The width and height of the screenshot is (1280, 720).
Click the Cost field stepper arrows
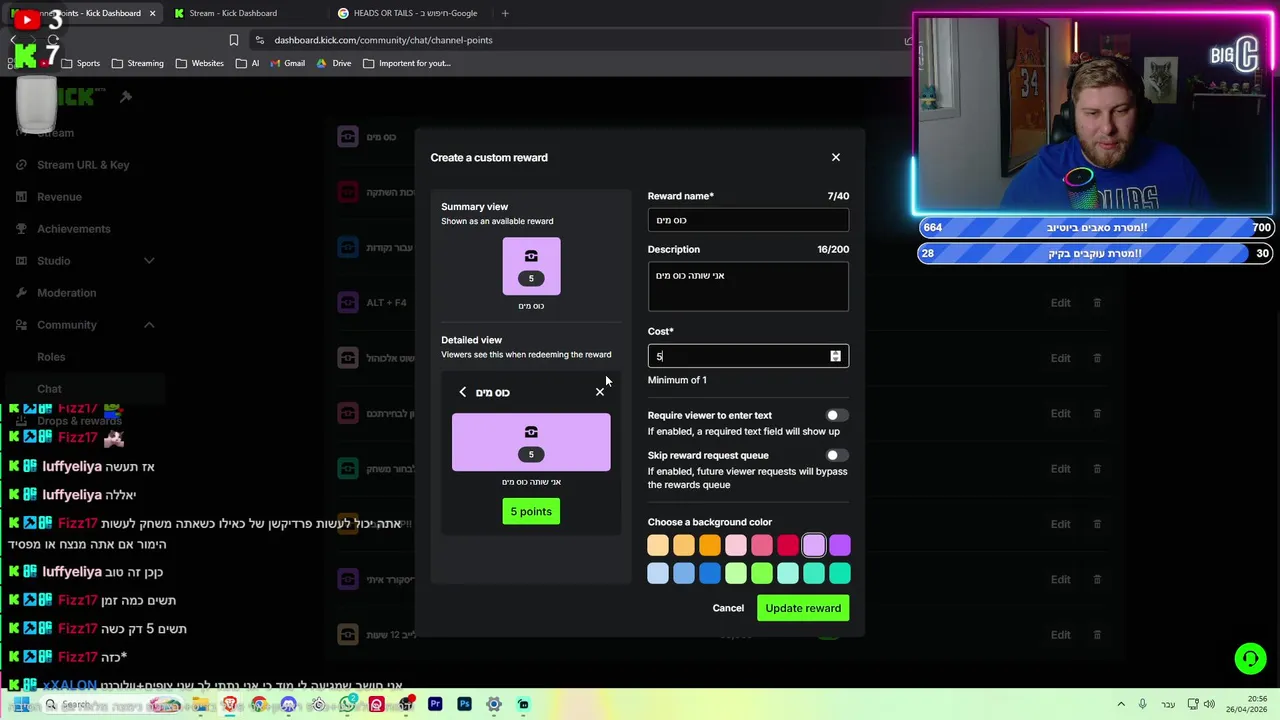[x=836, y=356]
